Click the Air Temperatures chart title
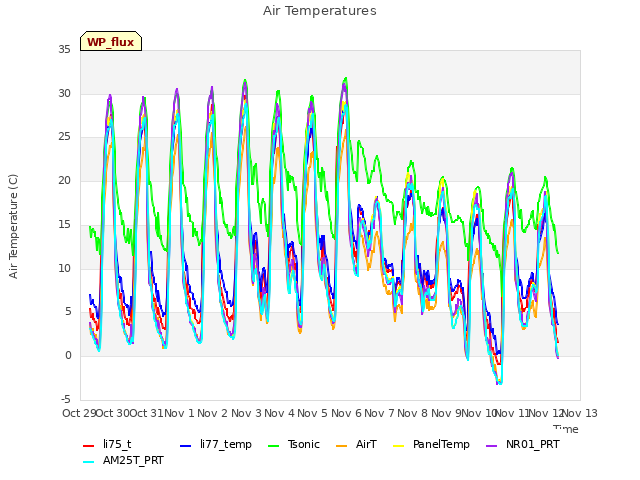This screenshot has width=640, height=480. coord(320,11)
